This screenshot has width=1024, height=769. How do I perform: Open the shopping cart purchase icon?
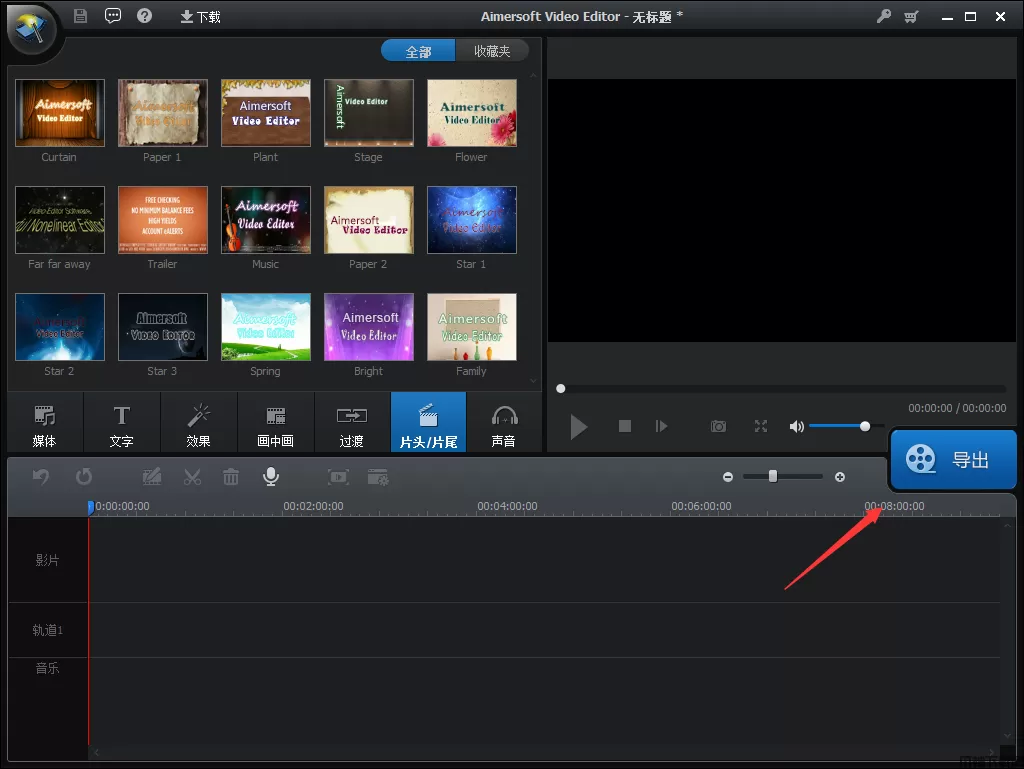pos(911,17)
